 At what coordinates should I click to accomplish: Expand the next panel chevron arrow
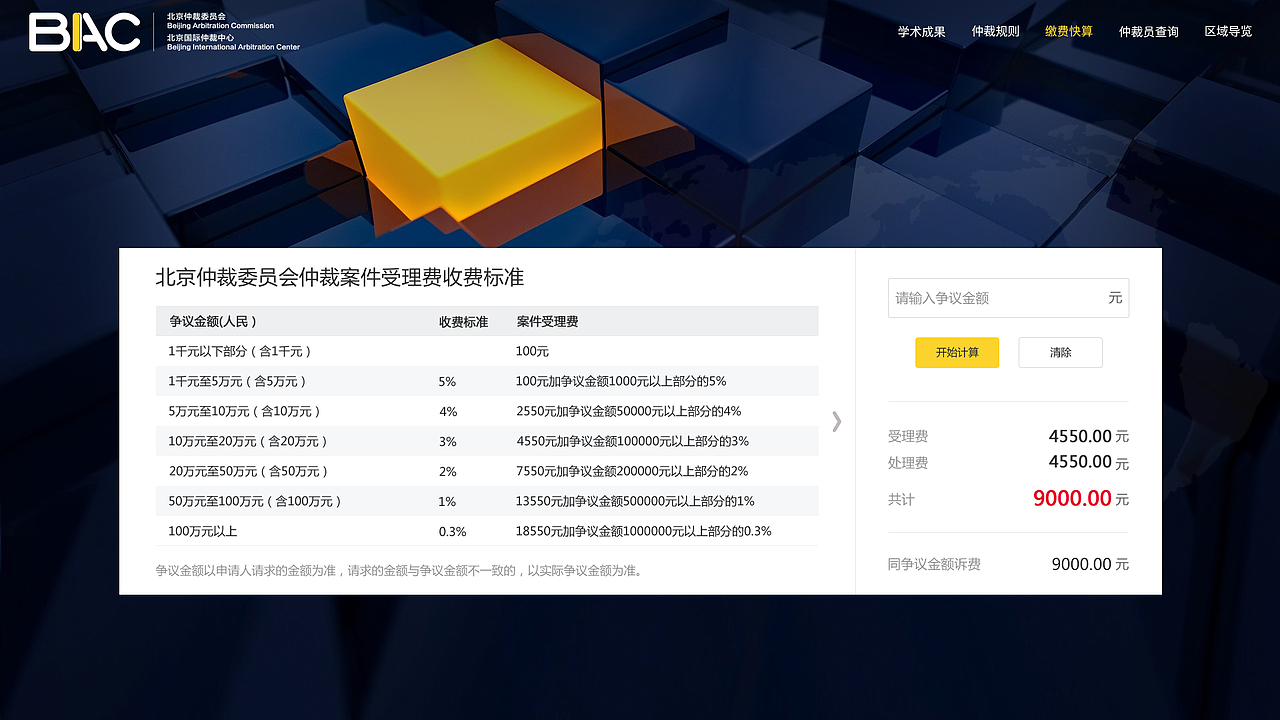[837, 421]
